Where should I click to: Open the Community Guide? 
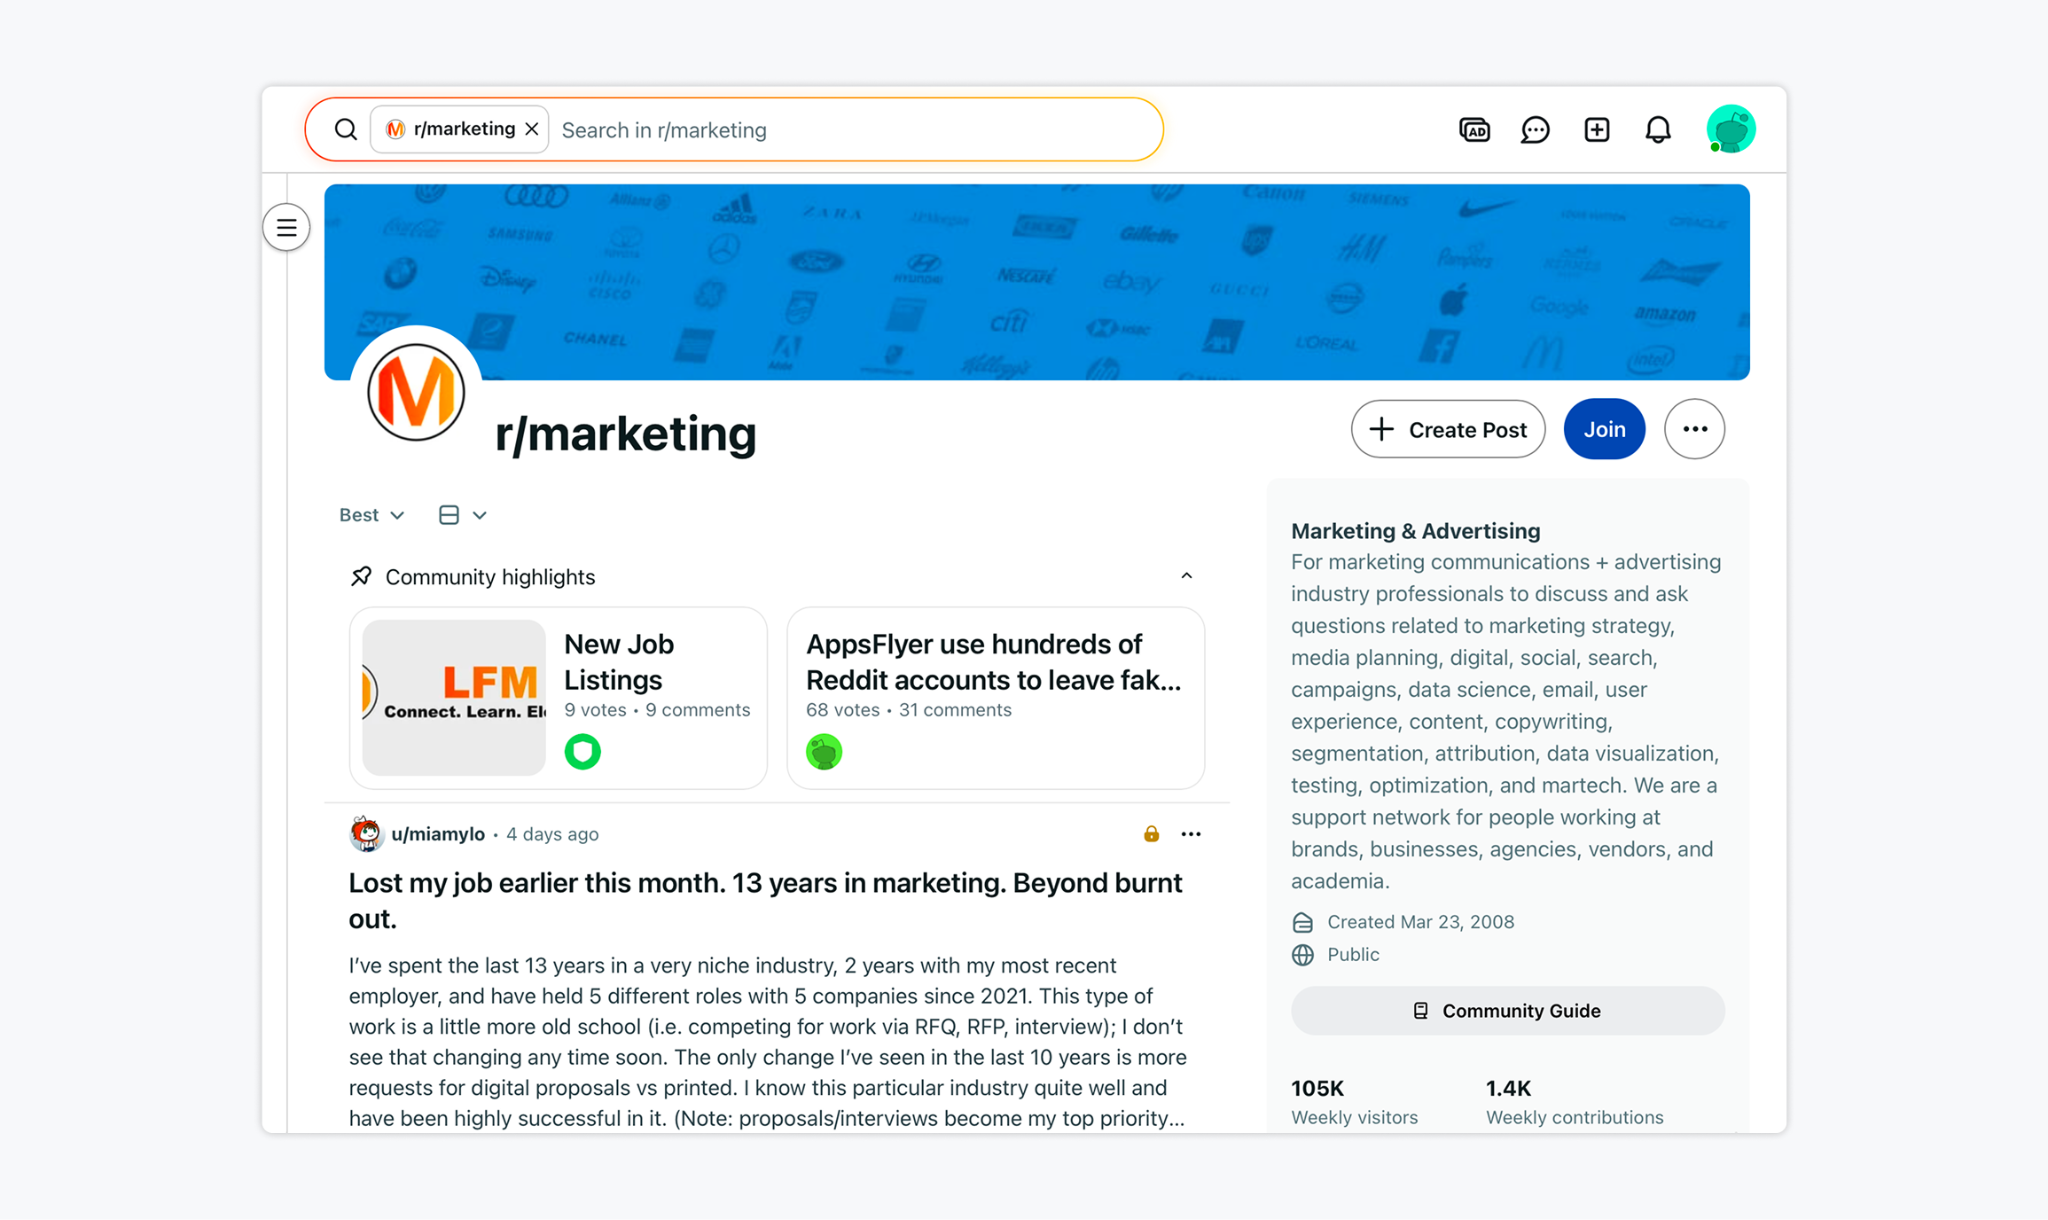point(1507,1011)
